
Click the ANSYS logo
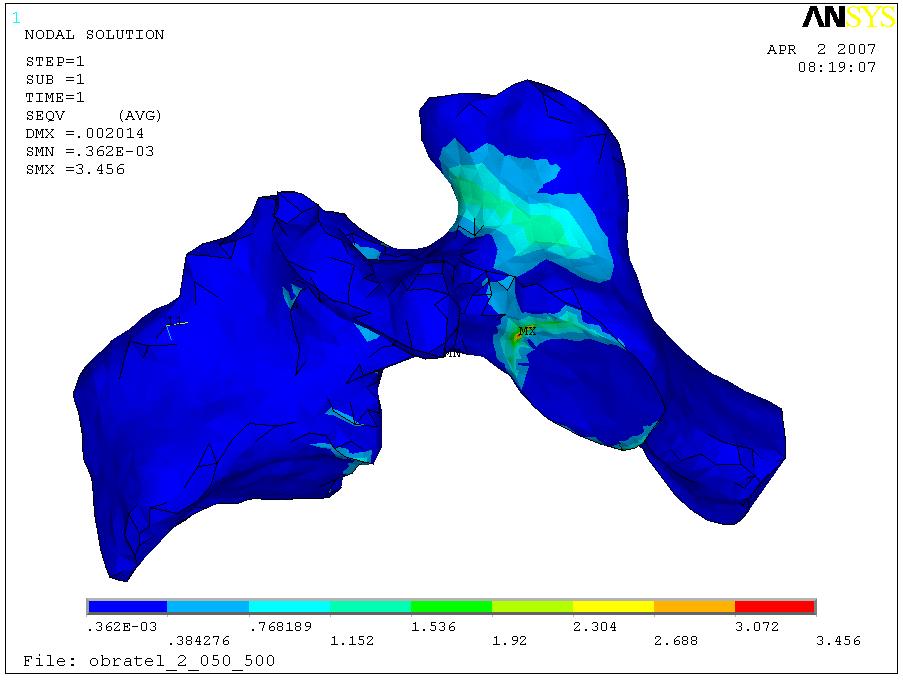pyautogui.click(x=848, y=17)
